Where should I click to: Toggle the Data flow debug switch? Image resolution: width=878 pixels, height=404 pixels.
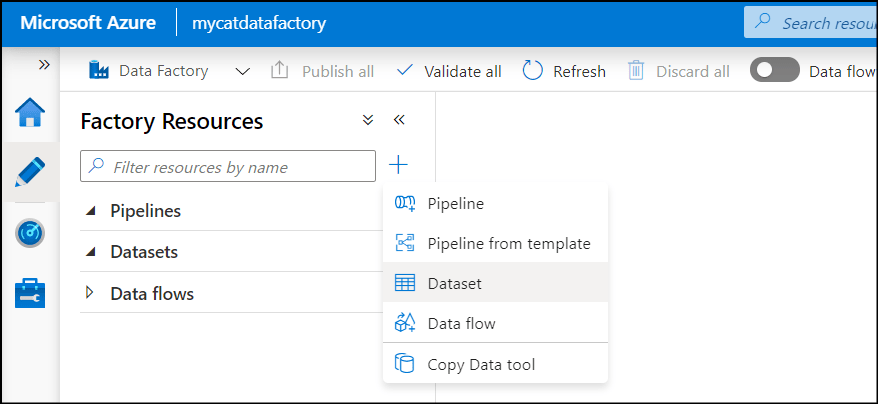(x=774, y=70)
